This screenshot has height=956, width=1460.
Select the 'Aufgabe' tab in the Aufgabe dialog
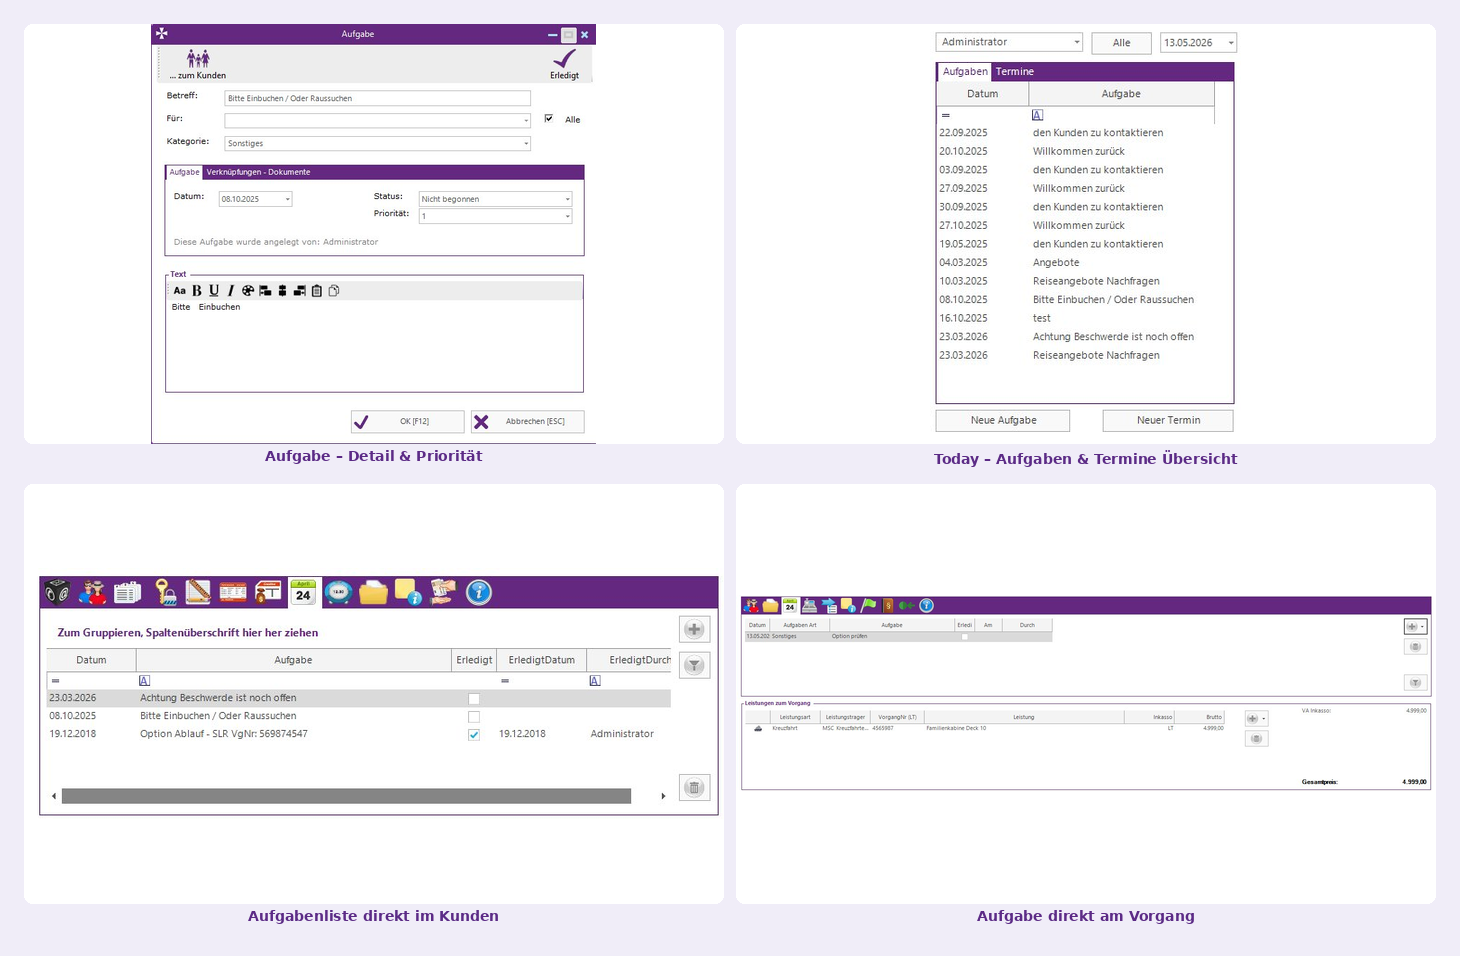[184, 172]
